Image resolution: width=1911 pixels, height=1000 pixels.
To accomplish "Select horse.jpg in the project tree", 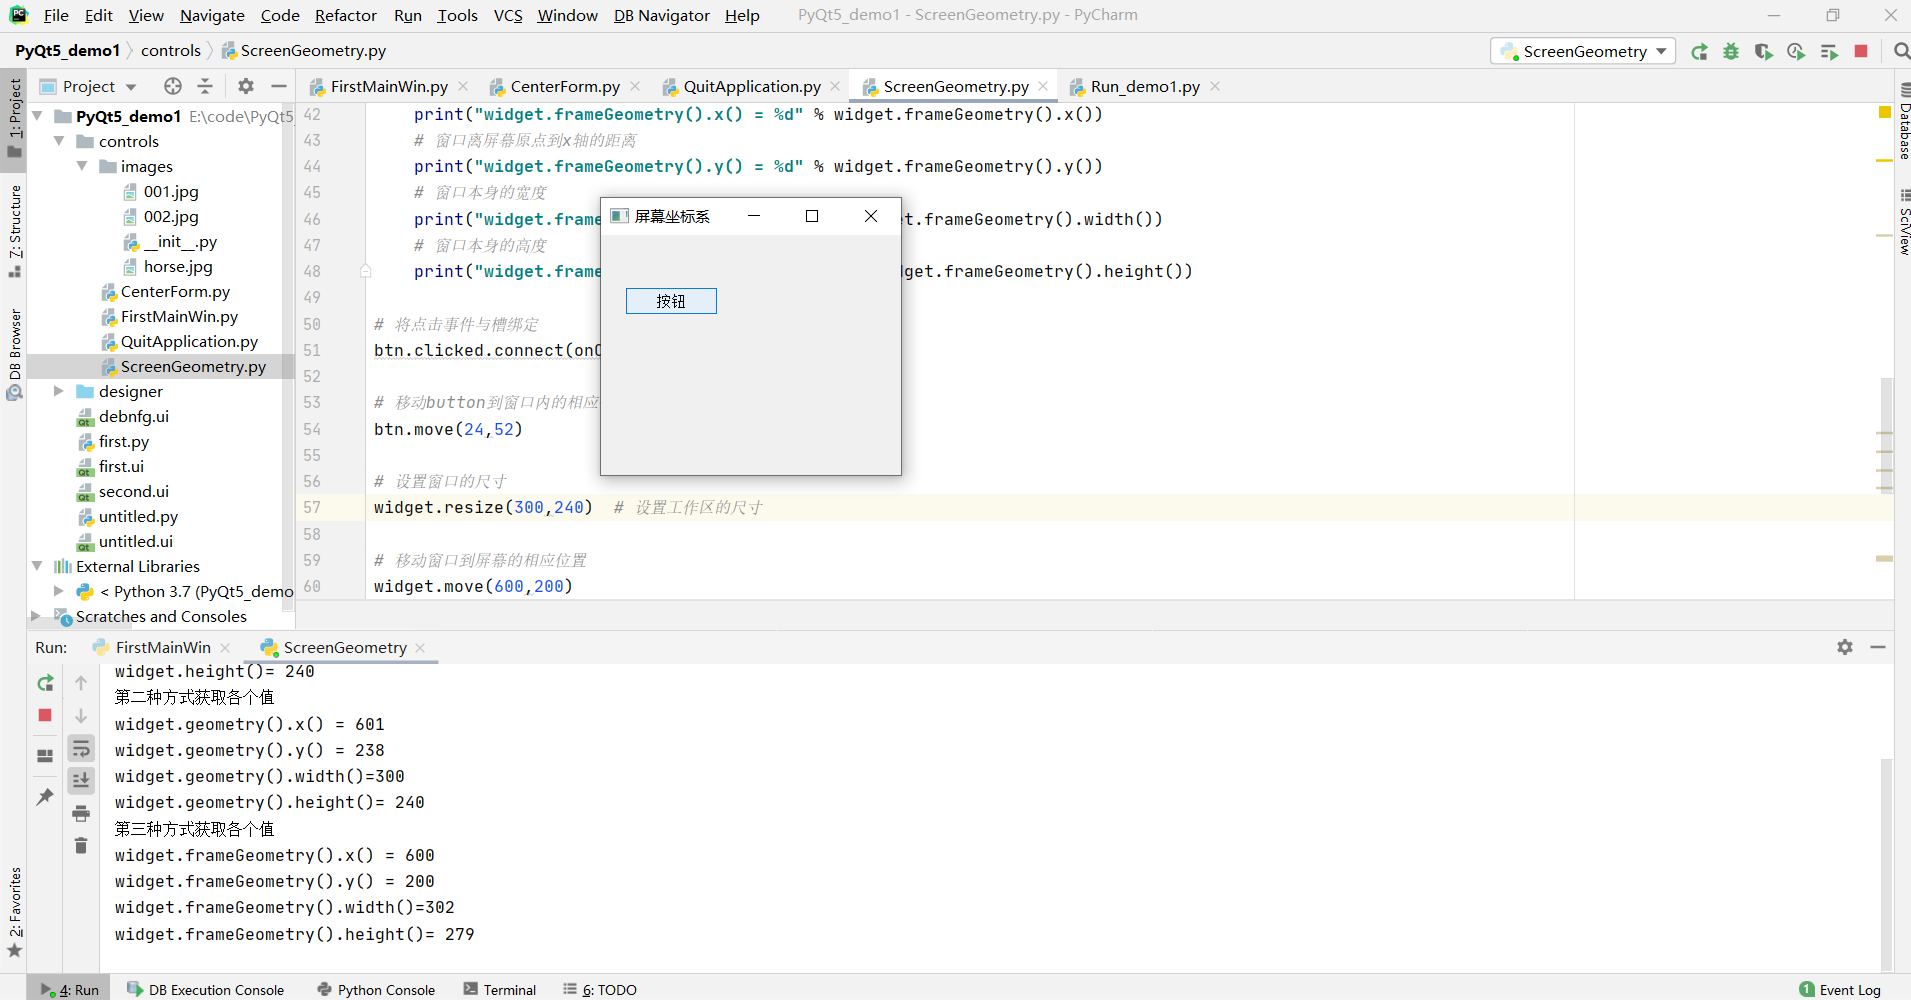I will (178, 266).
